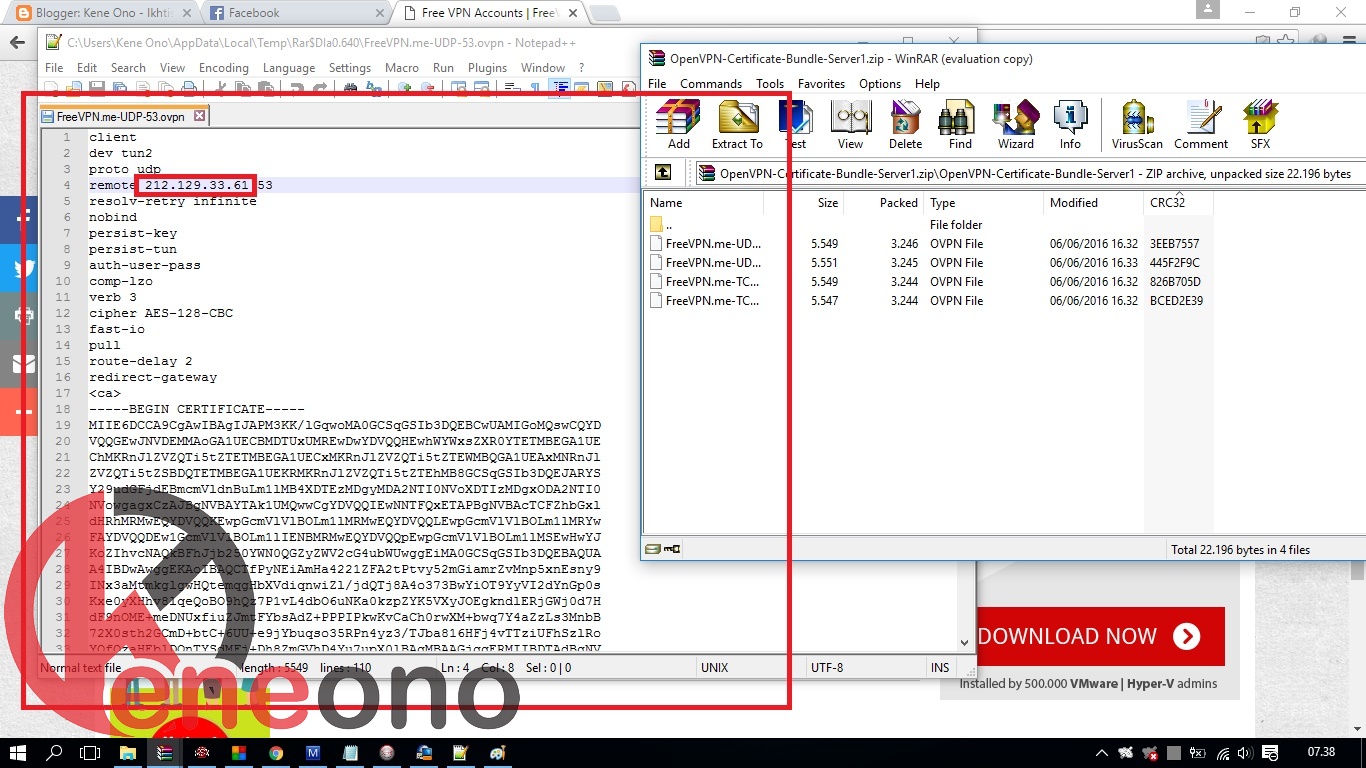
Task: Go up one folder level in WinRAR
Action: pyautogui.click(x=662, y=172)
